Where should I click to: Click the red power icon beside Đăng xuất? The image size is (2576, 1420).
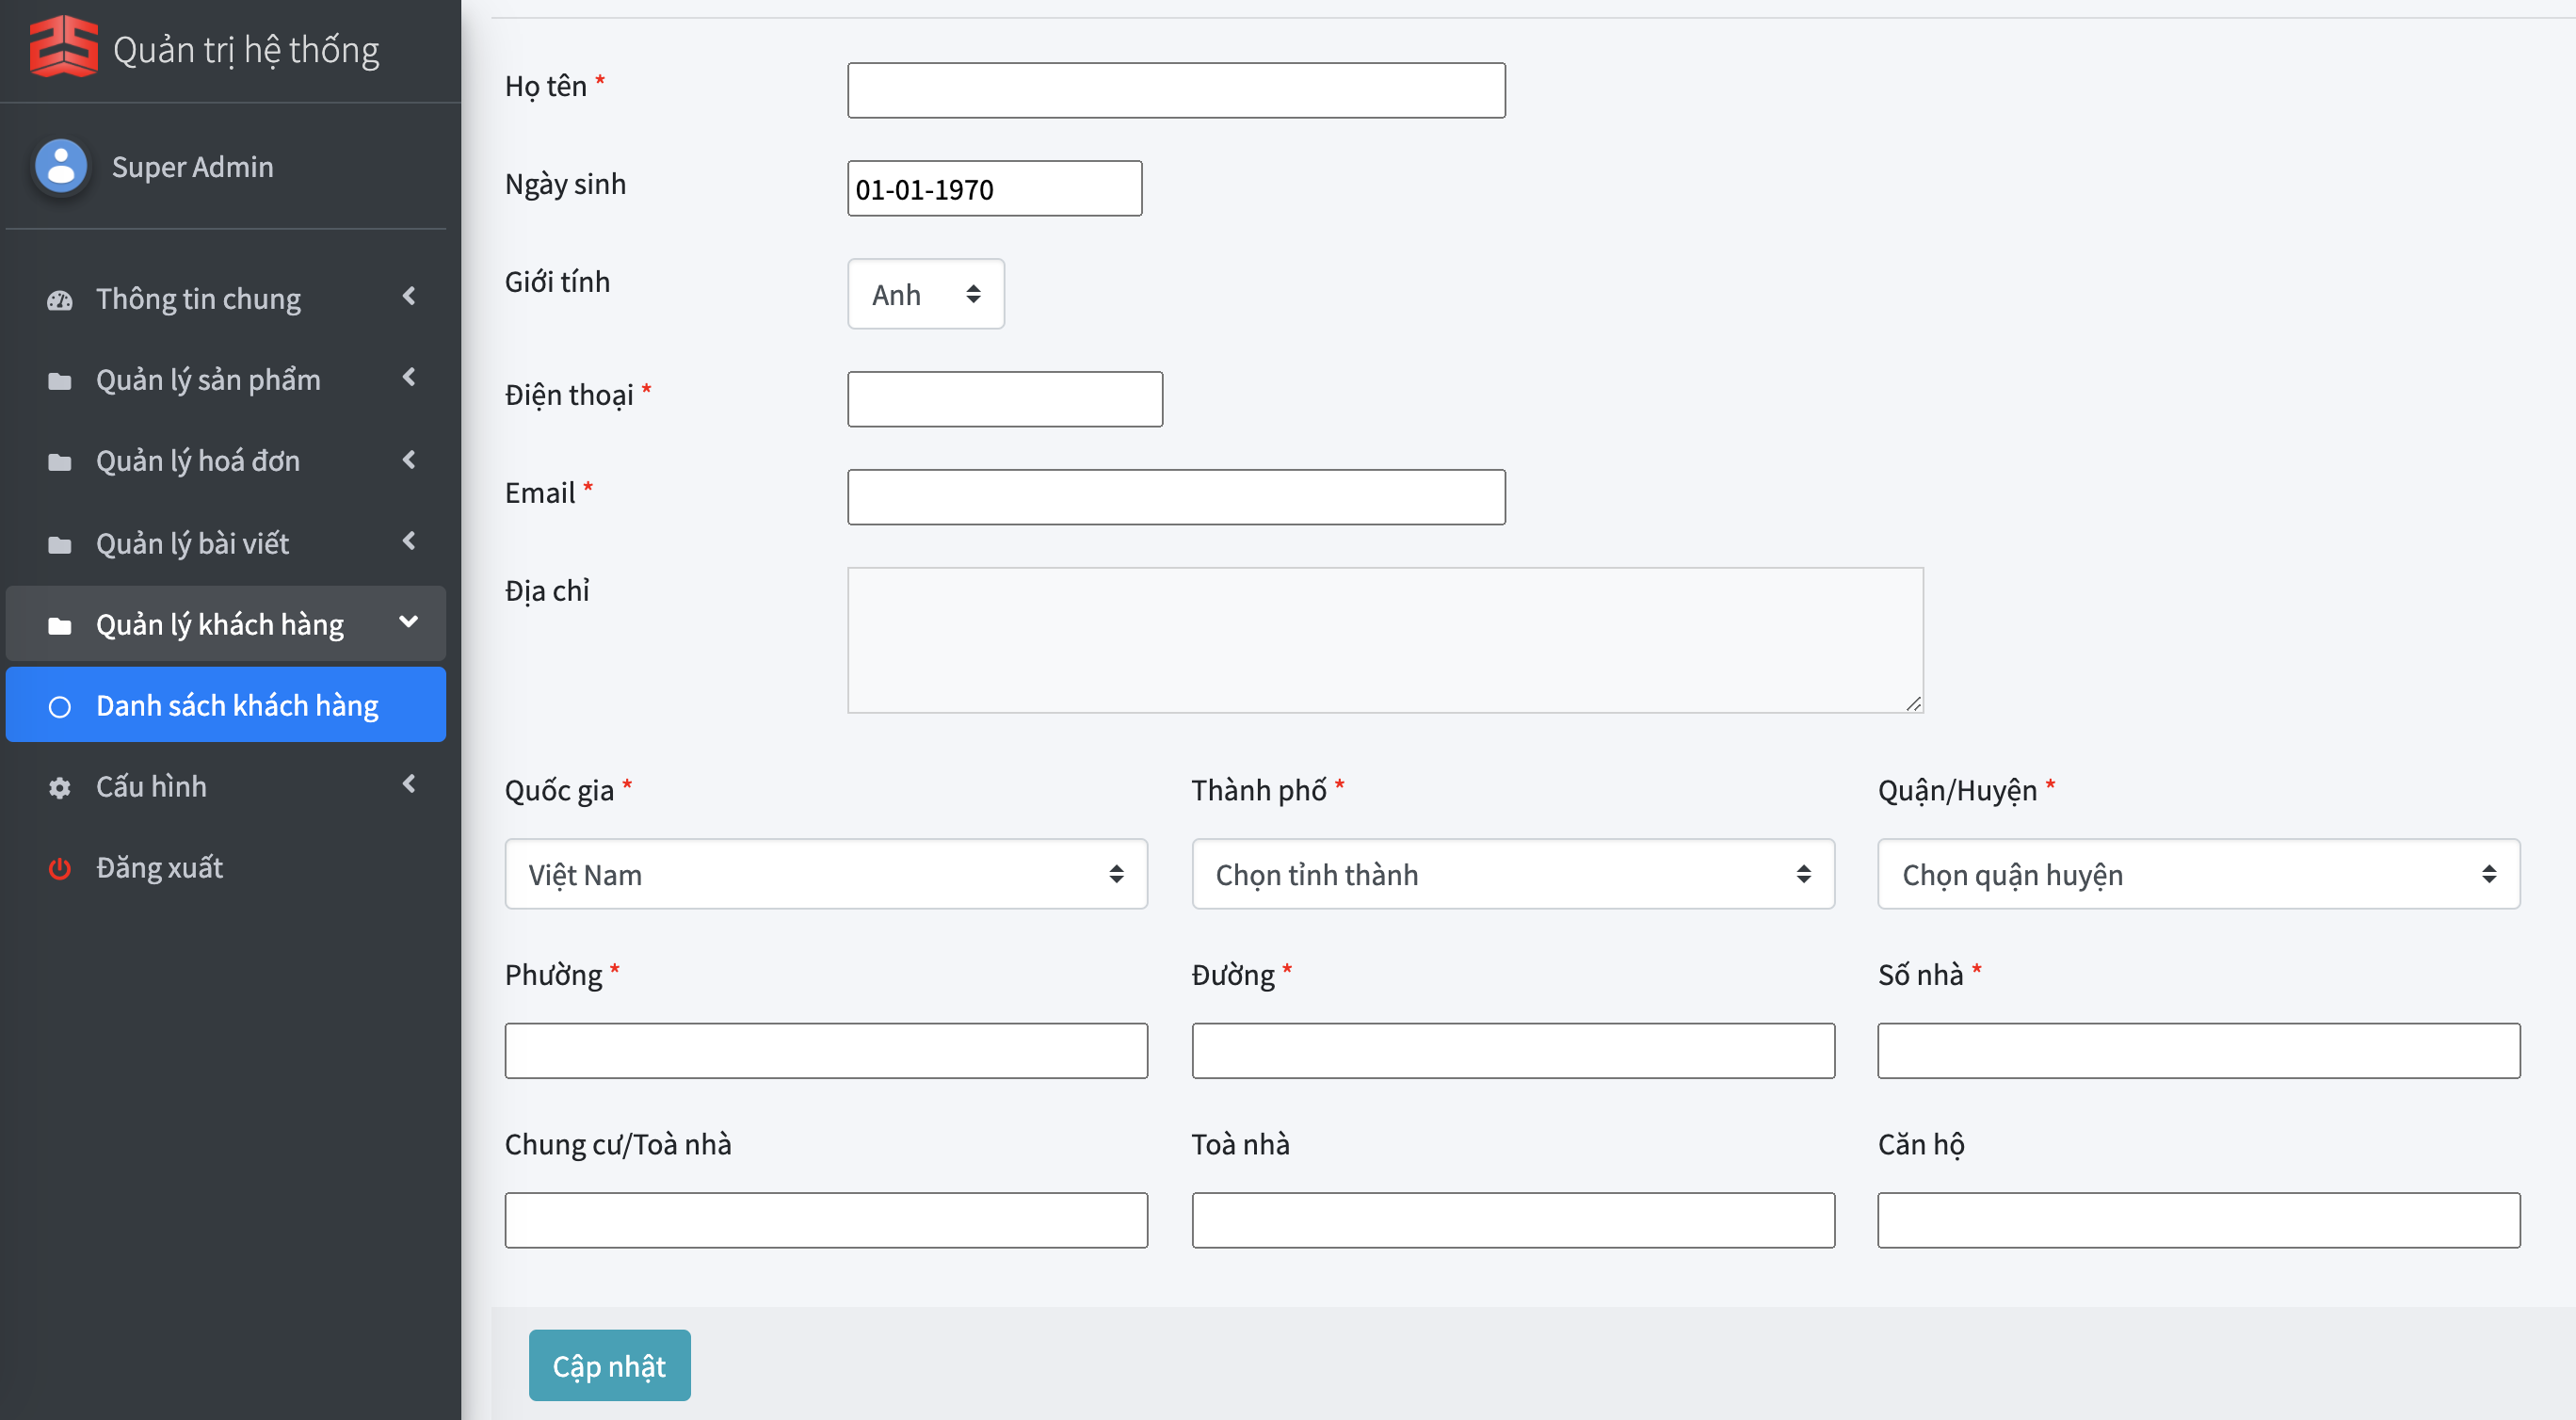[x=60, y=869]
